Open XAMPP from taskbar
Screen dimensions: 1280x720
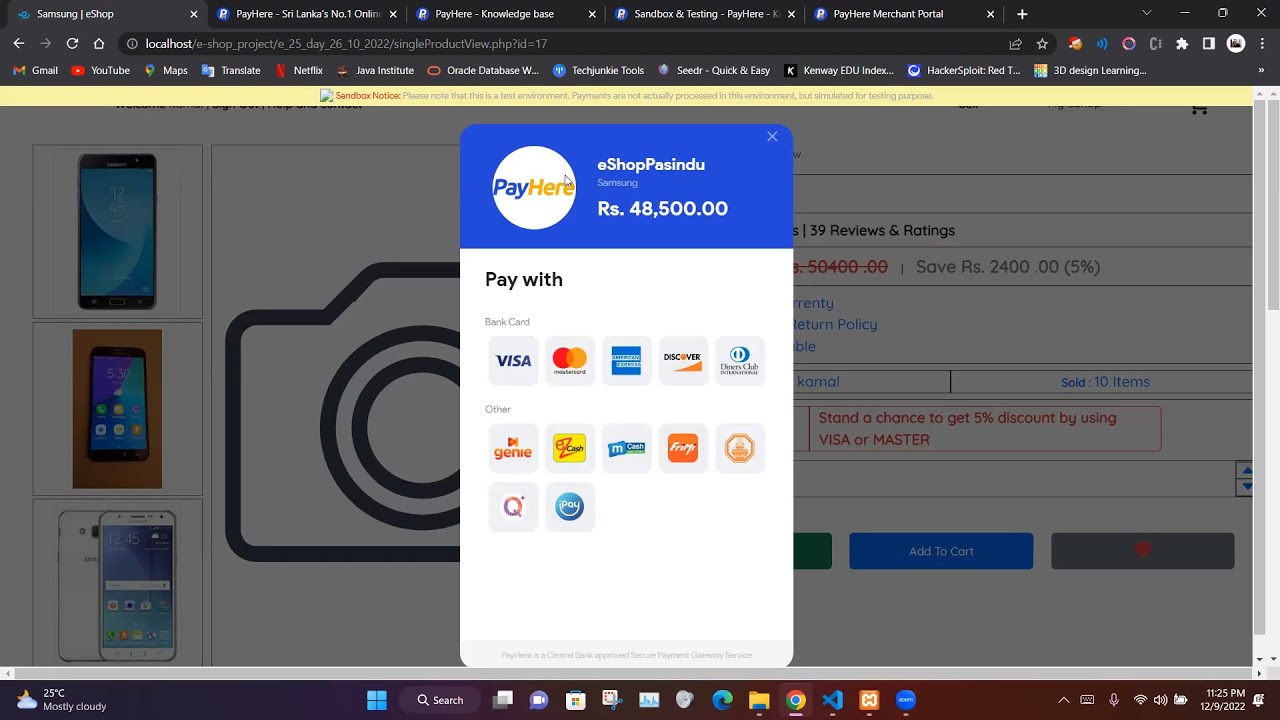click(x=869, y=700)
